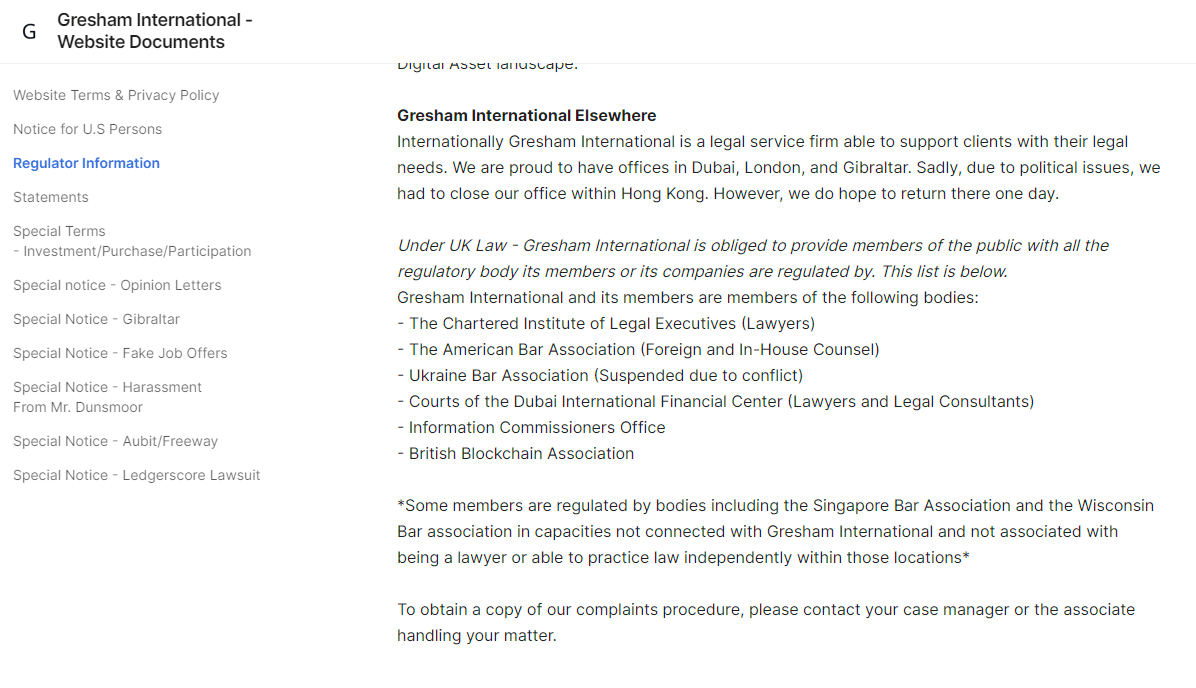This screenshot has height=688, width=1196.
Task: Open Special Notice - Gibraltar
Action: 96,320
